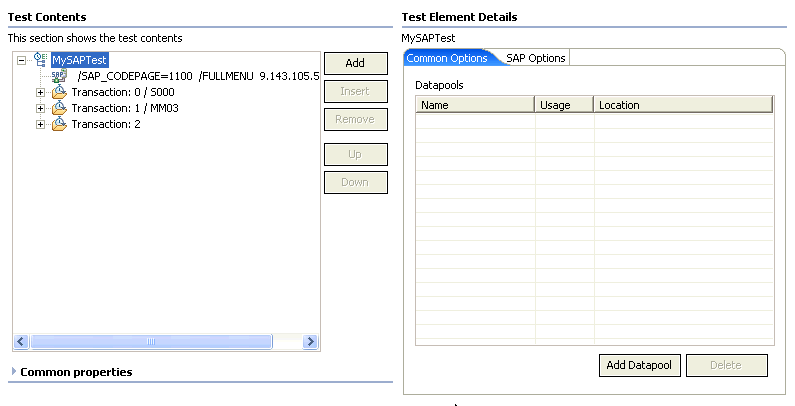
Task: Switch to the SAP Options tab
Action: pyautogui.click(x=535, y=58)
